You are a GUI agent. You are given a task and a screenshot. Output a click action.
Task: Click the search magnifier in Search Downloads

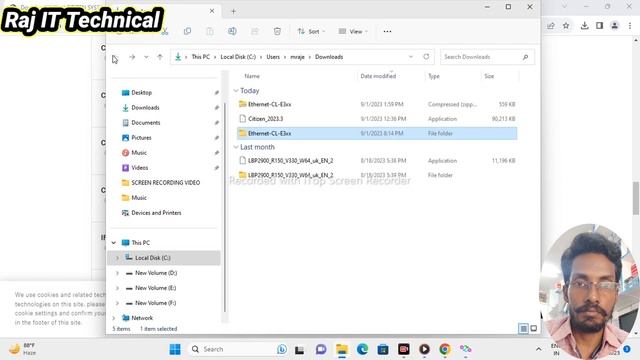point(526,57)
